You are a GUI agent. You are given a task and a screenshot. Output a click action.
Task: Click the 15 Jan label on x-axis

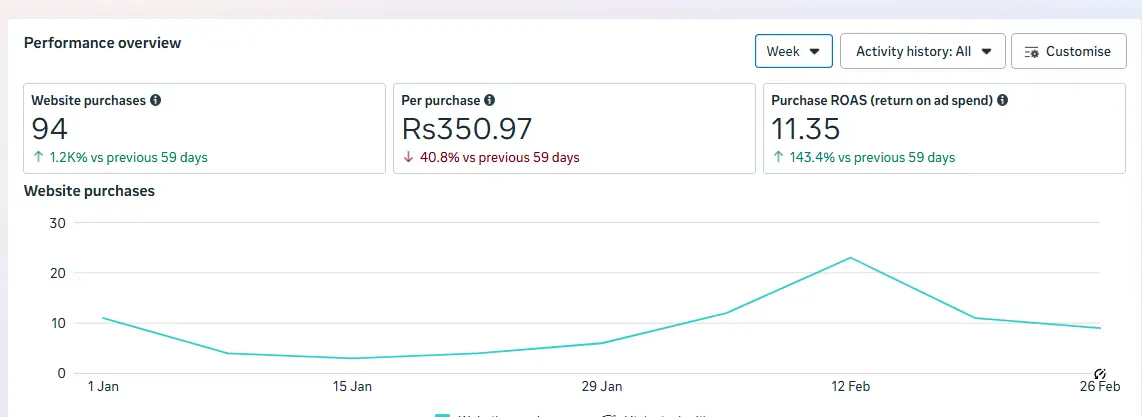[352, 386]
